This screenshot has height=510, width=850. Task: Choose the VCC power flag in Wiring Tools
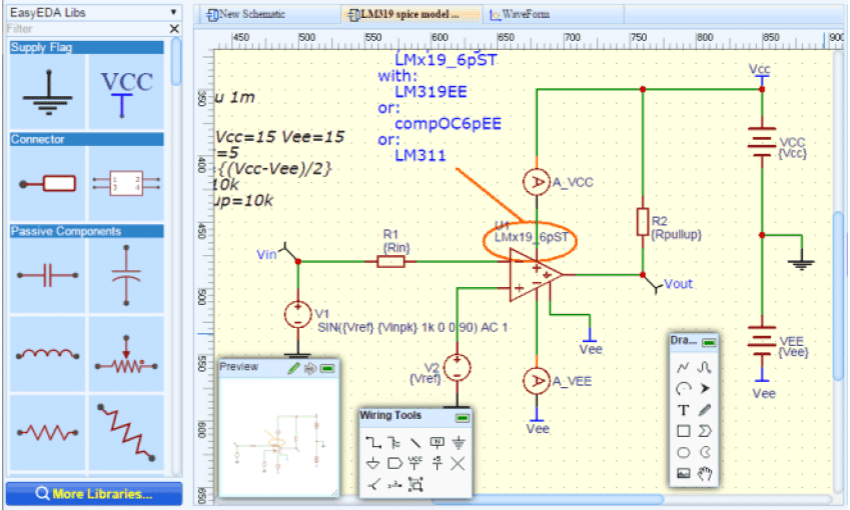tap(415, 463)
